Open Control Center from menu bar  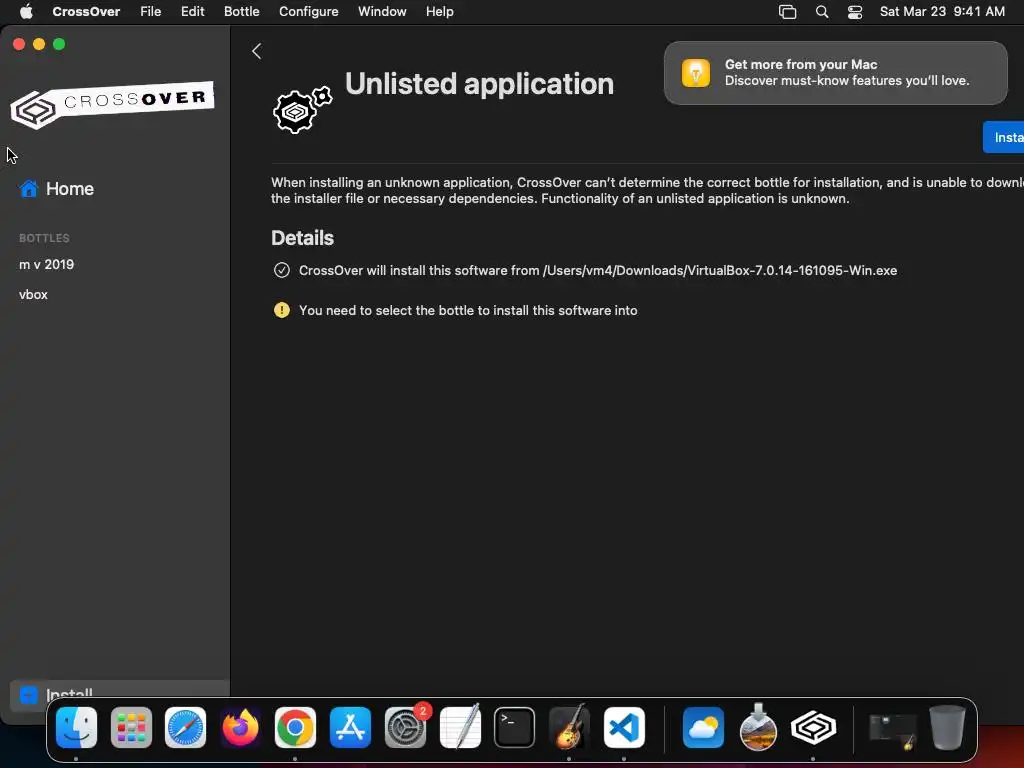[855, 12]
